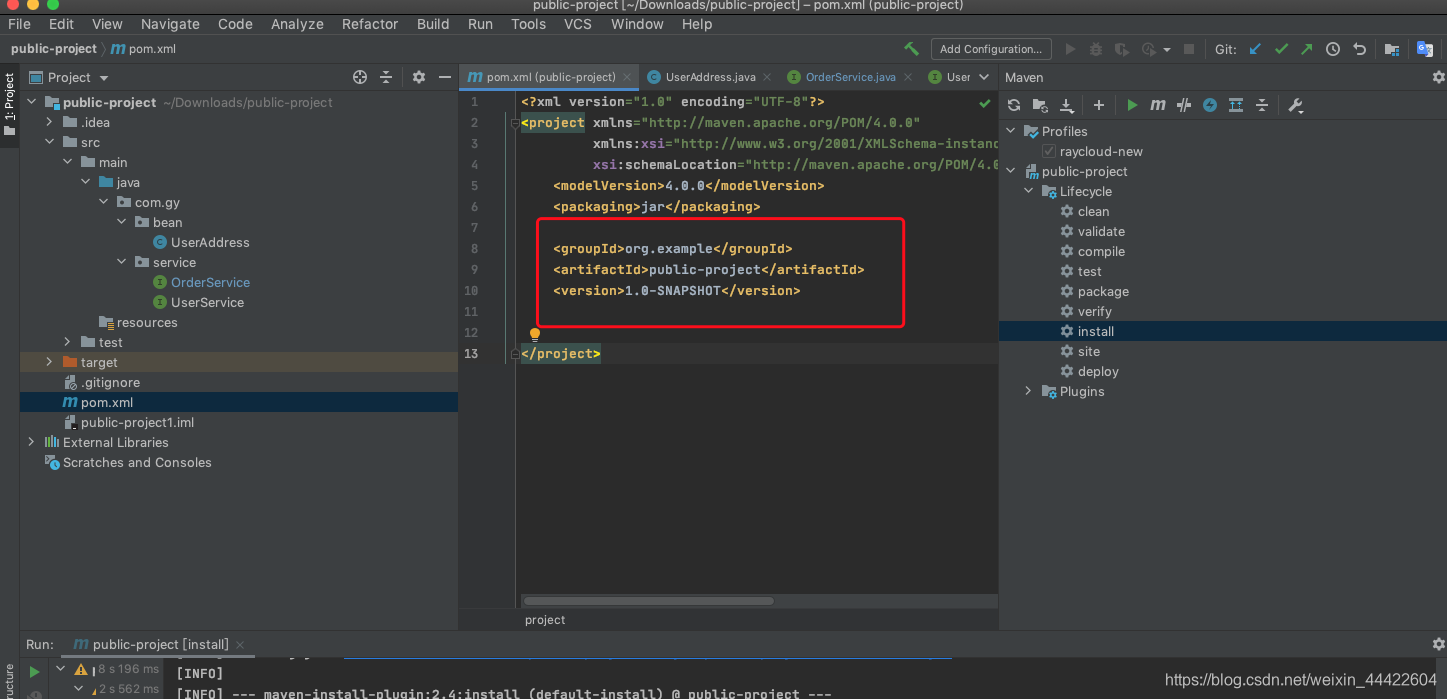Collapse the Lifecycle node in Maven
The height and width of the screenshot is (699, 1447).
click(1029, 191)
